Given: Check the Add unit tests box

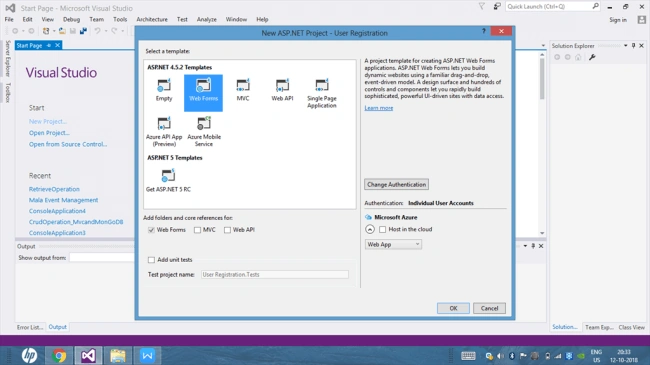Looking at the screenshot, I should pyautogui.click(x=151, y=260).
